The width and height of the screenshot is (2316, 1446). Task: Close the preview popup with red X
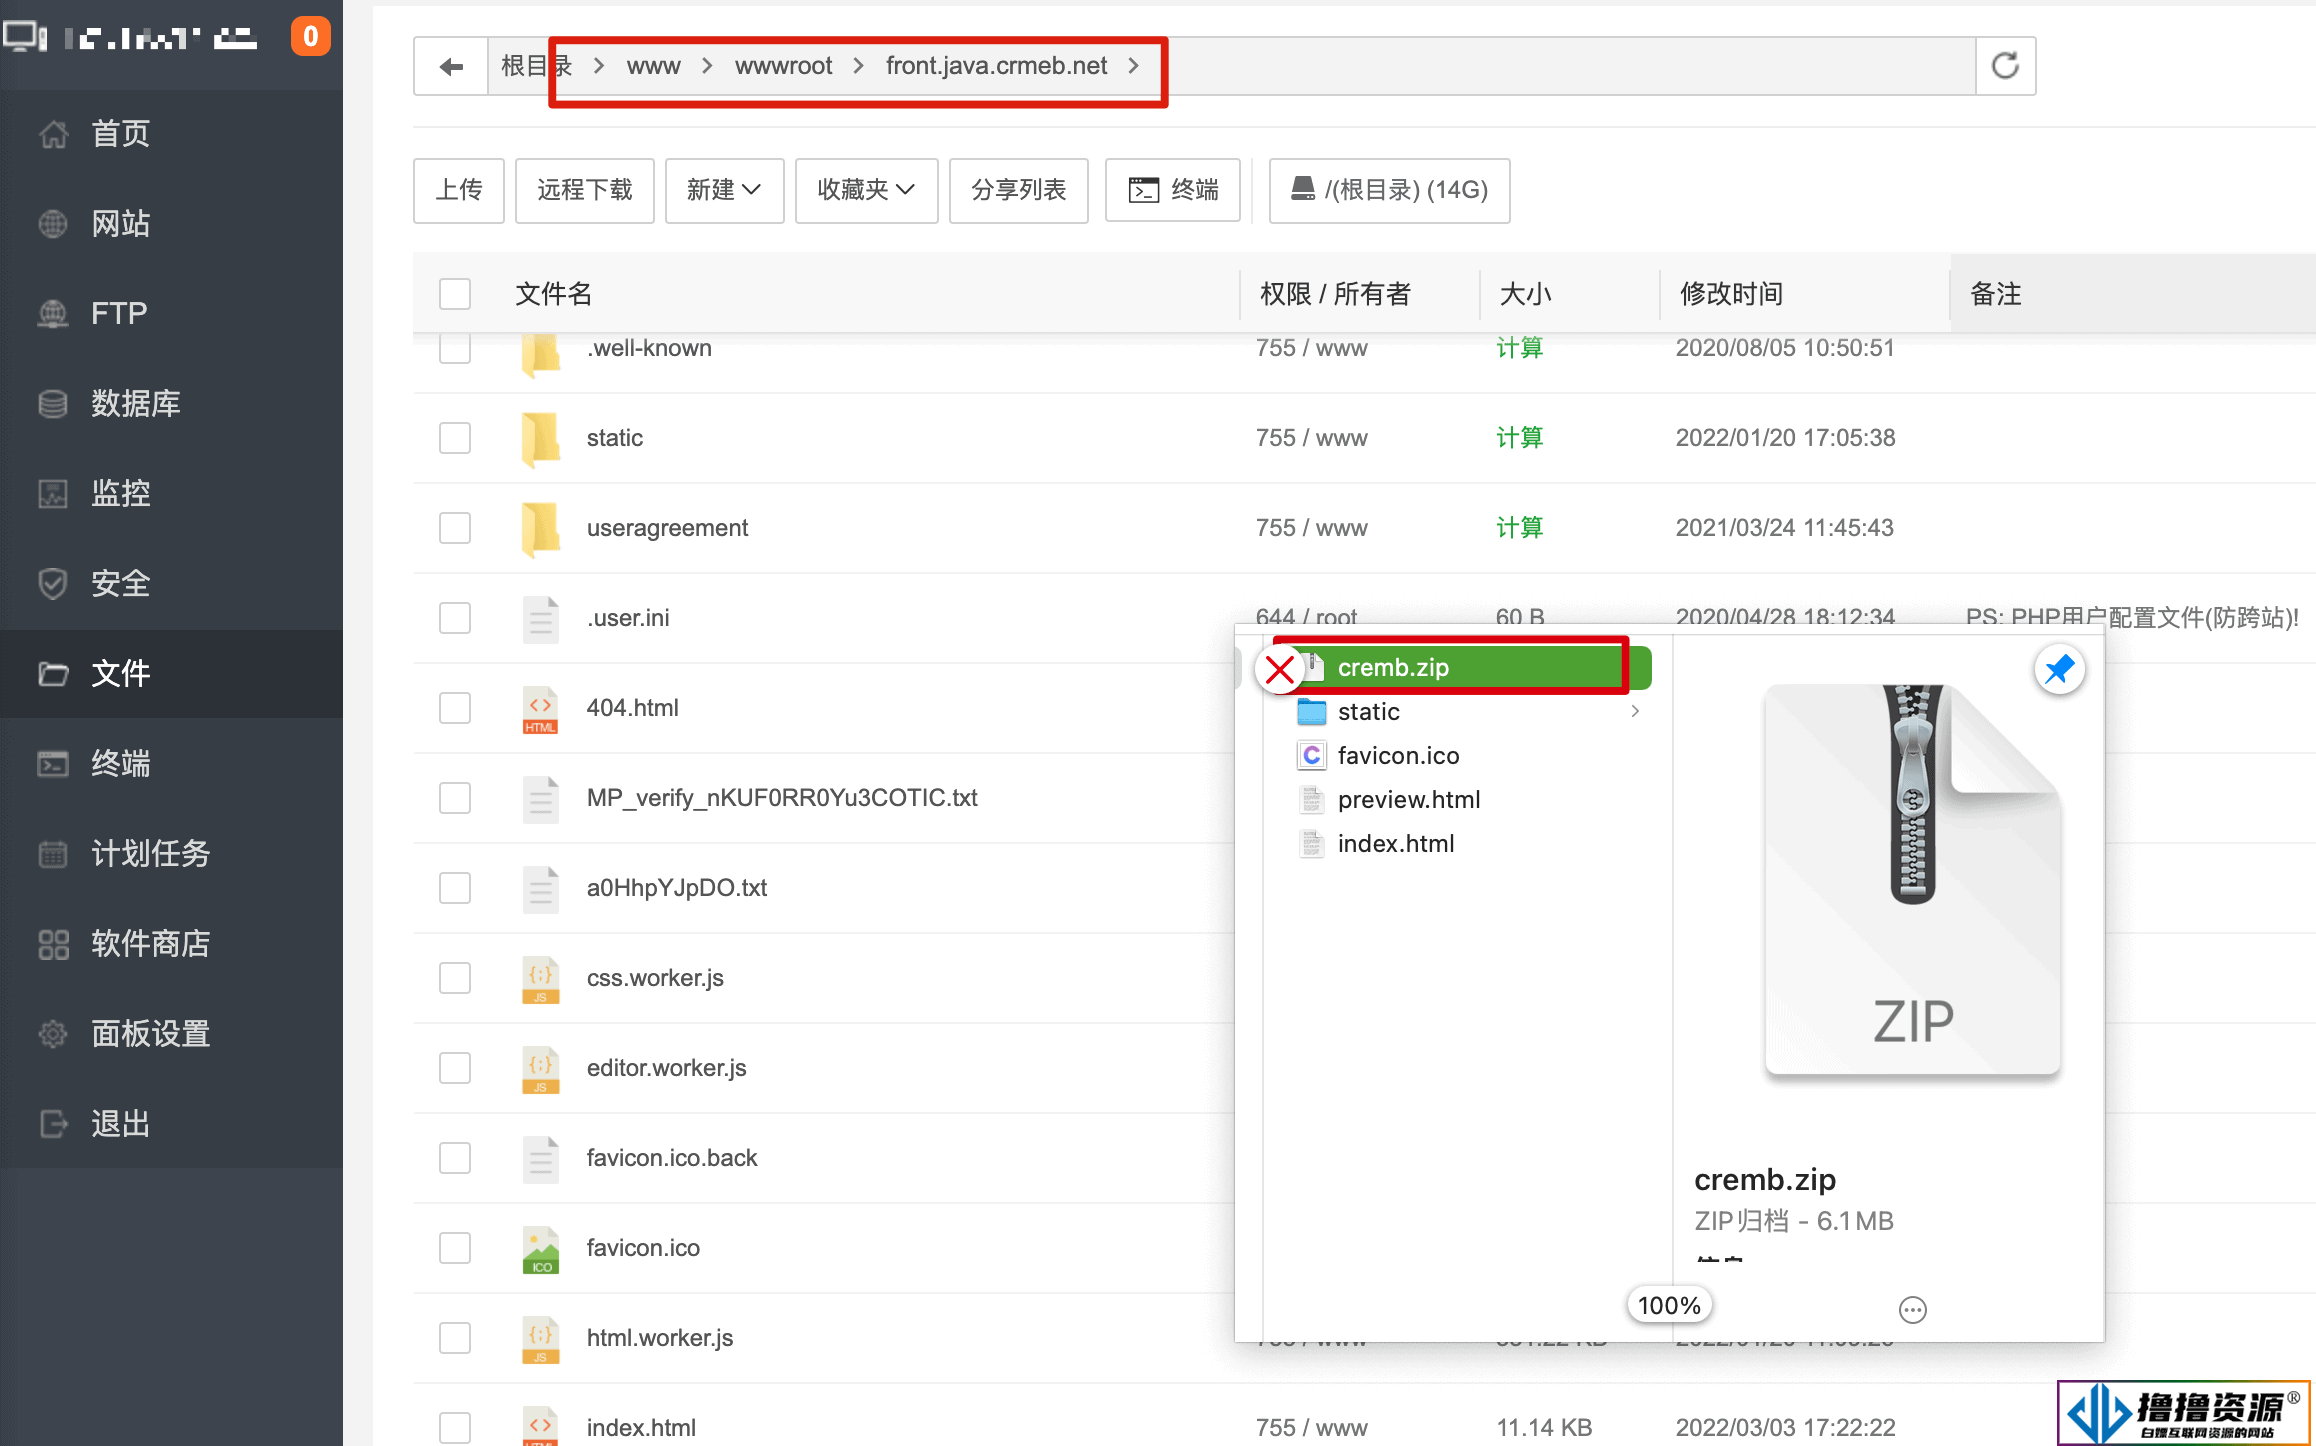point(1280,670)
